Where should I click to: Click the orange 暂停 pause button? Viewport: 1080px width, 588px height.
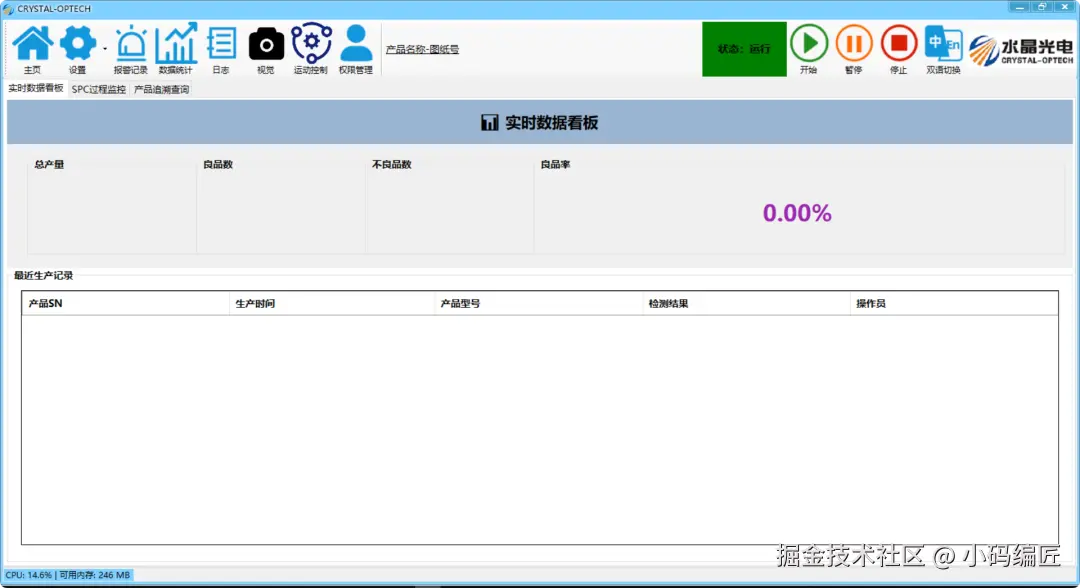pyautogui.click(x=853, y=49)
